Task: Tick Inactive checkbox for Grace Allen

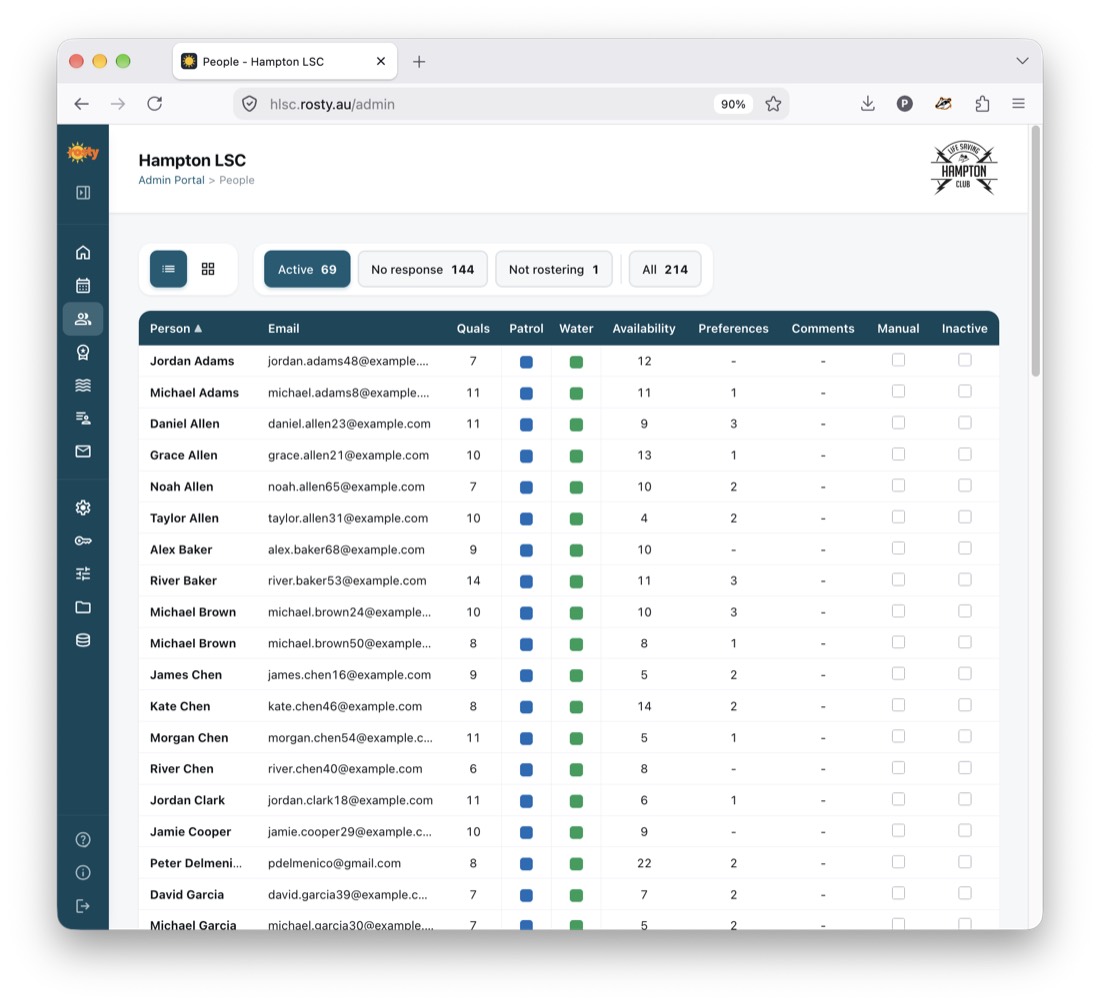Action: [965, 454]
